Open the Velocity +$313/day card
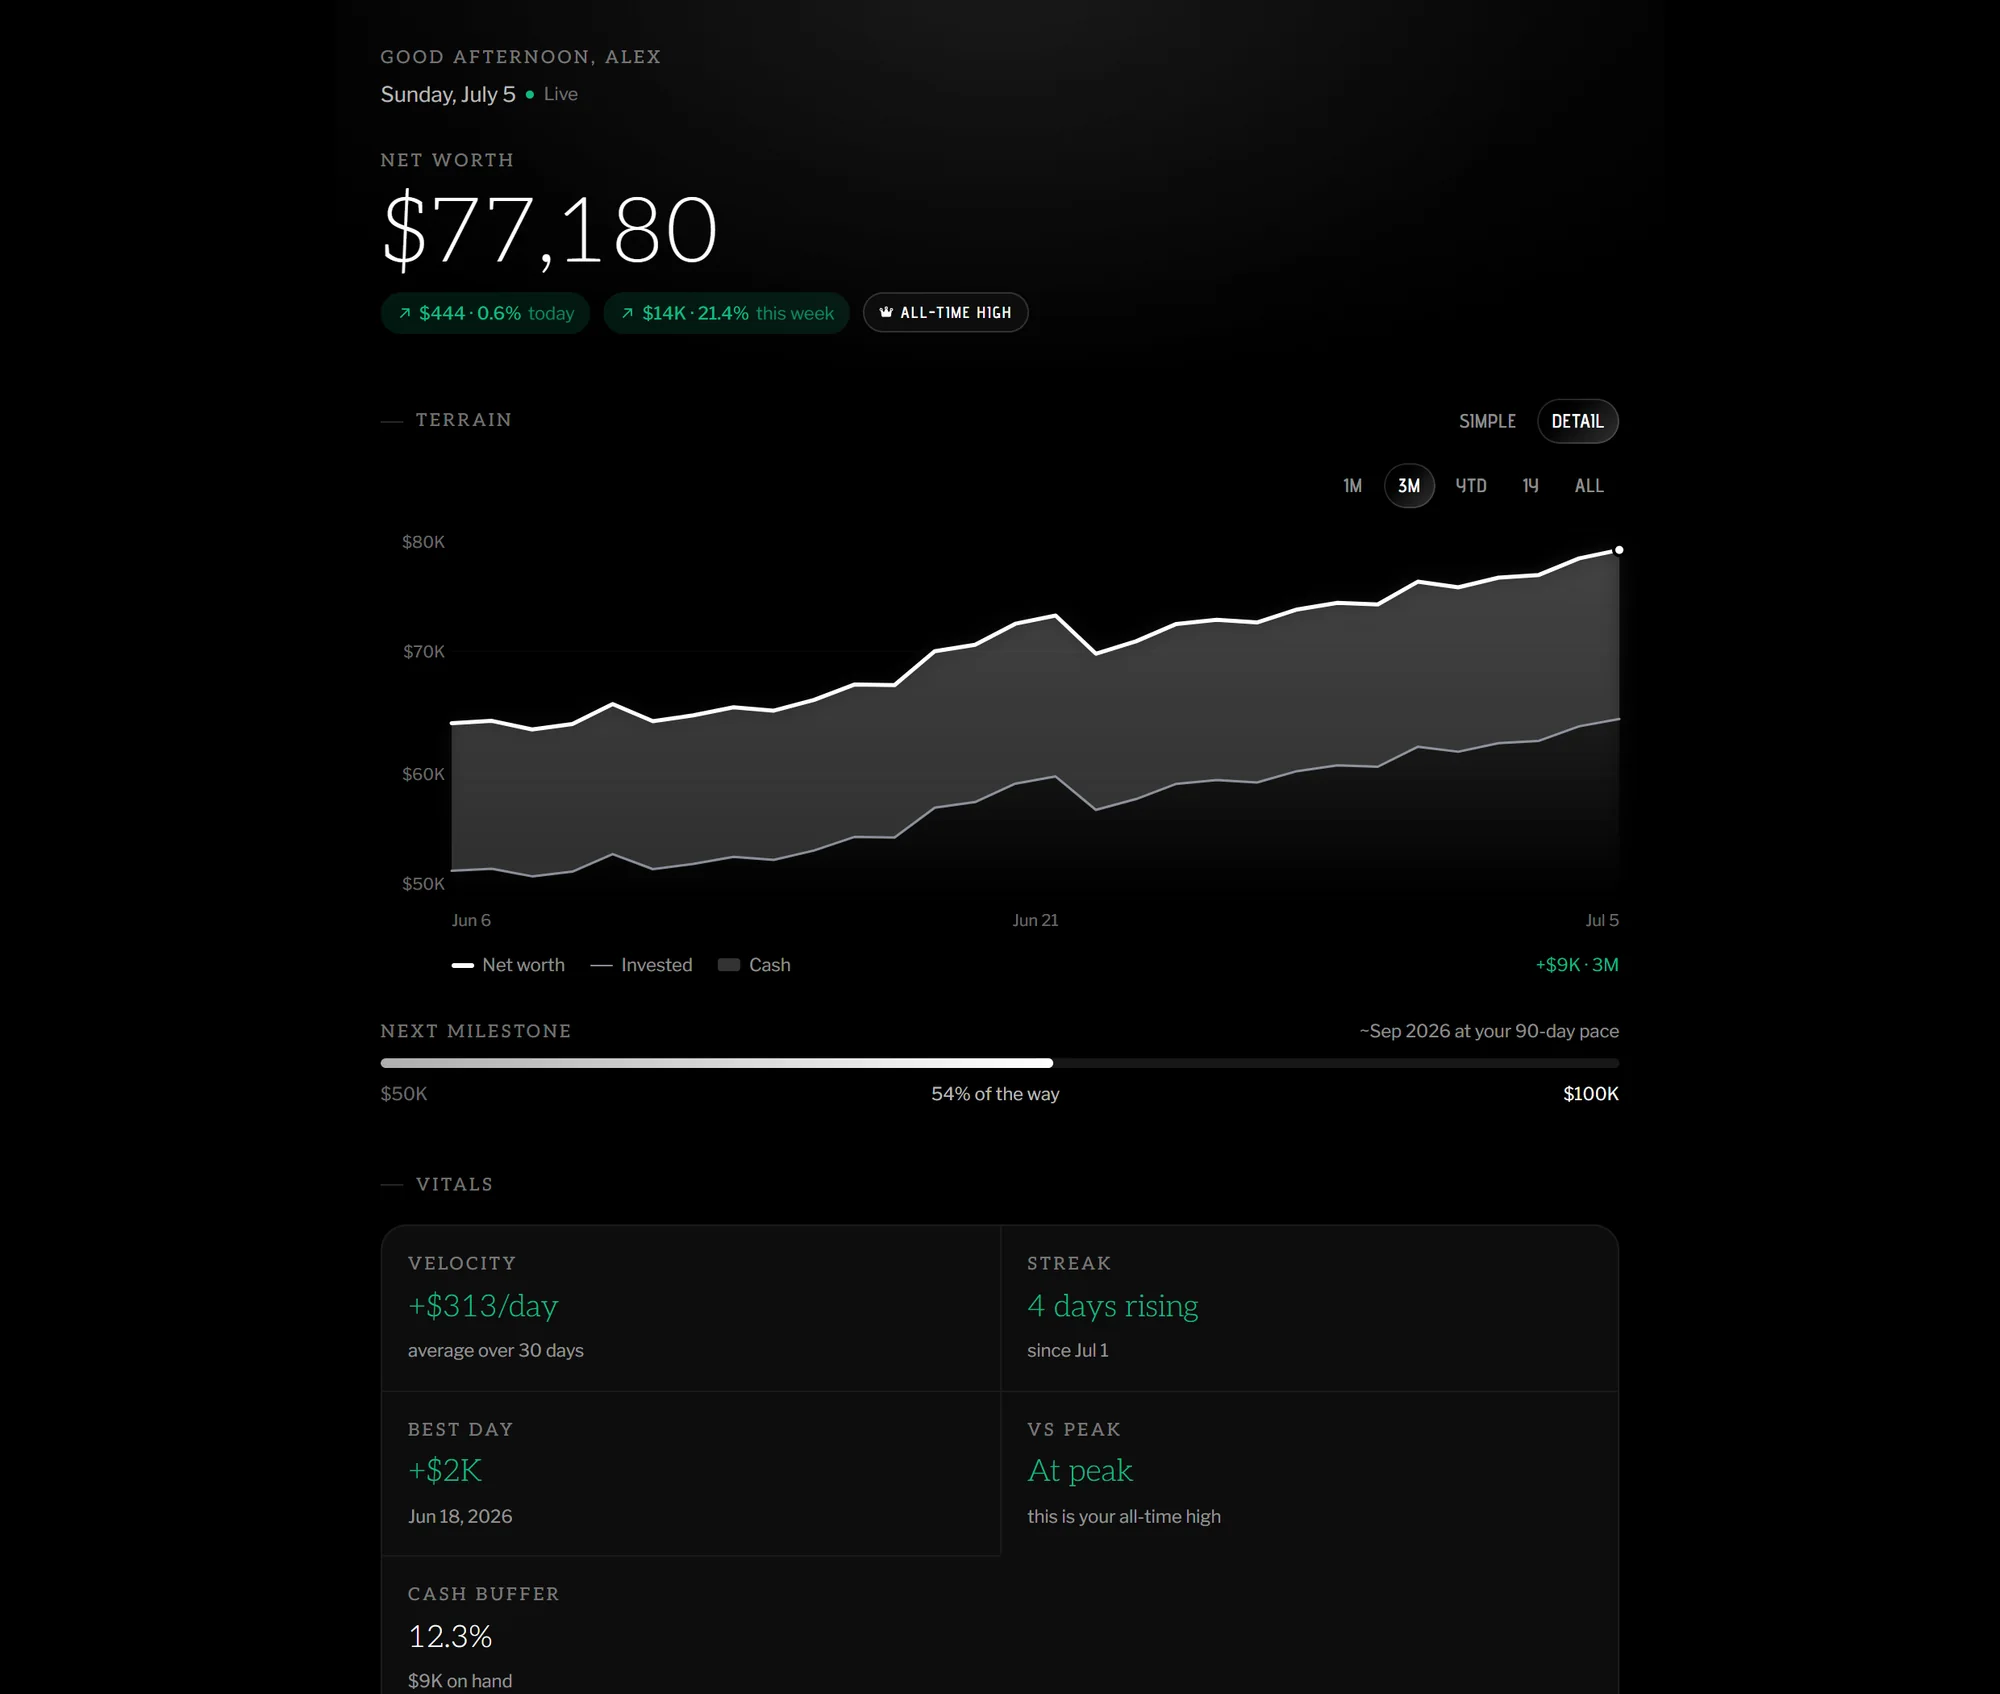Viewport: 2000px width, 1694px height. [690, 1308]
